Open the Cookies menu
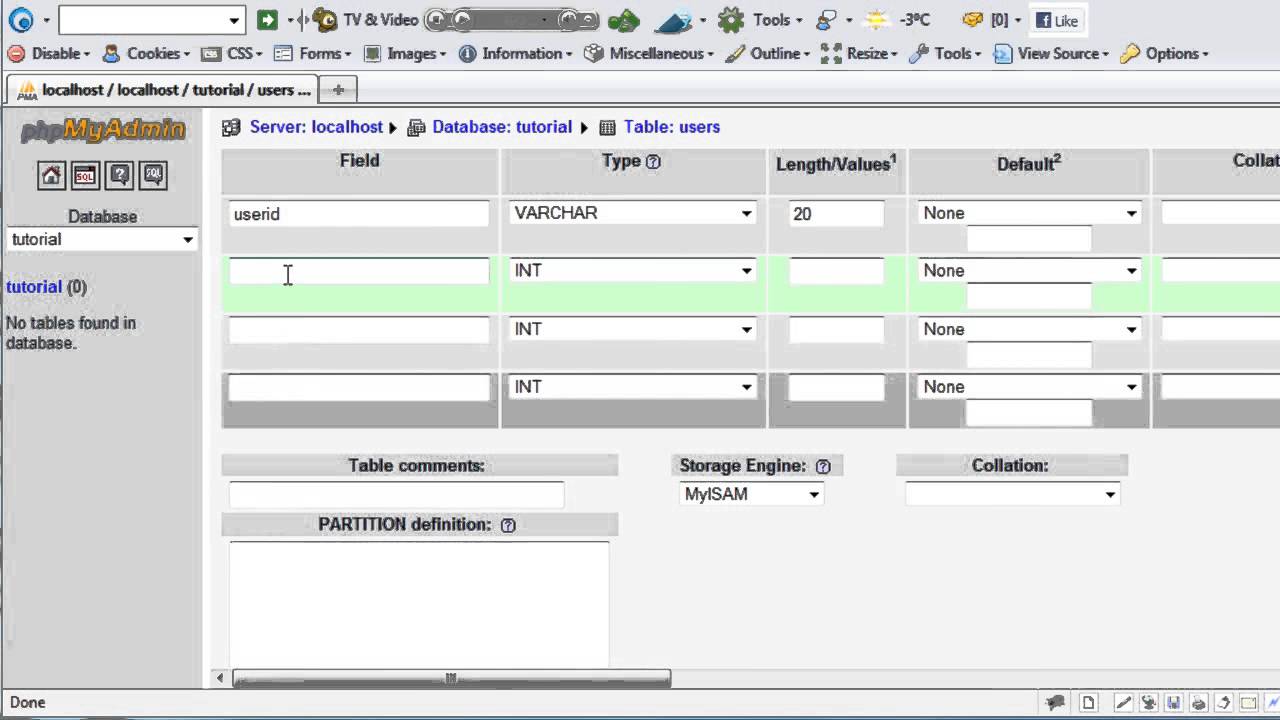This screenshot has width=1280, height=720. 146,54
